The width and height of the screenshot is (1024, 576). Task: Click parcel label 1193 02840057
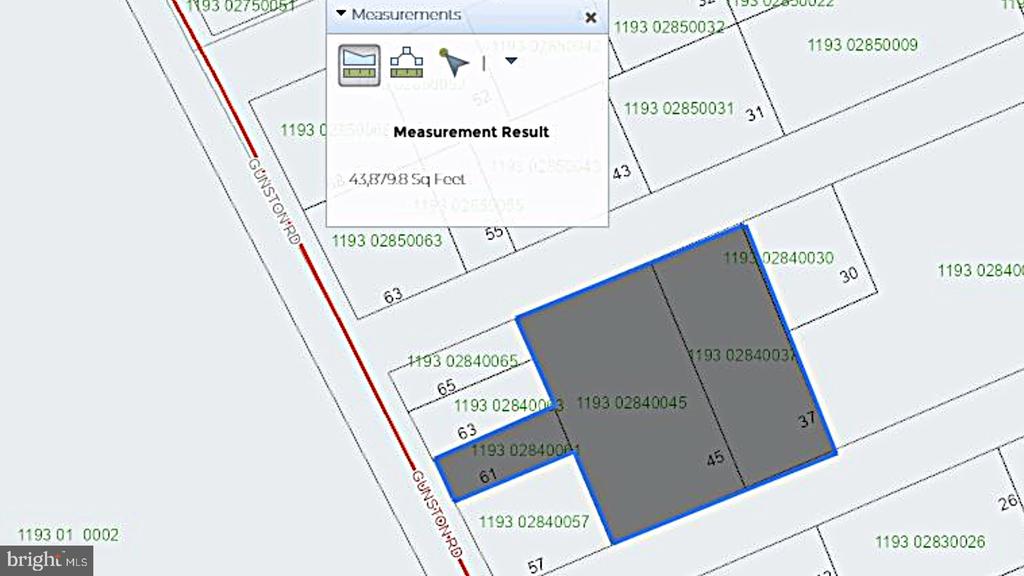(534, 522)
